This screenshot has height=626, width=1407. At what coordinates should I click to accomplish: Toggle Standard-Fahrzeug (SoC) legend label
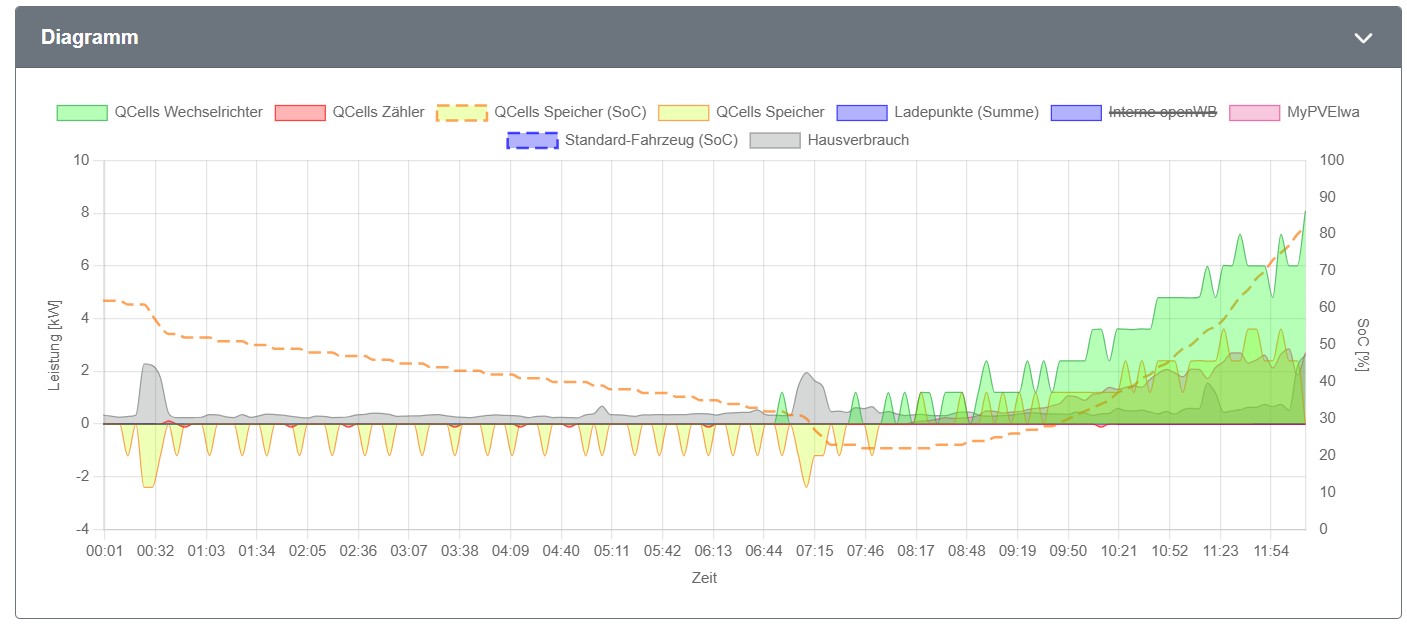click(651, 140)
